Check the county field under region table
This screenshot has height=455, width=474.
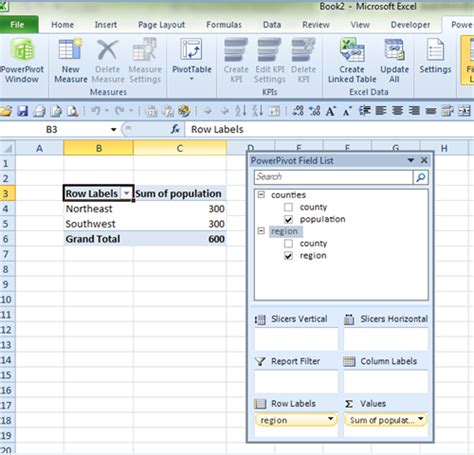pyautogui.click(x=288, y=244)
